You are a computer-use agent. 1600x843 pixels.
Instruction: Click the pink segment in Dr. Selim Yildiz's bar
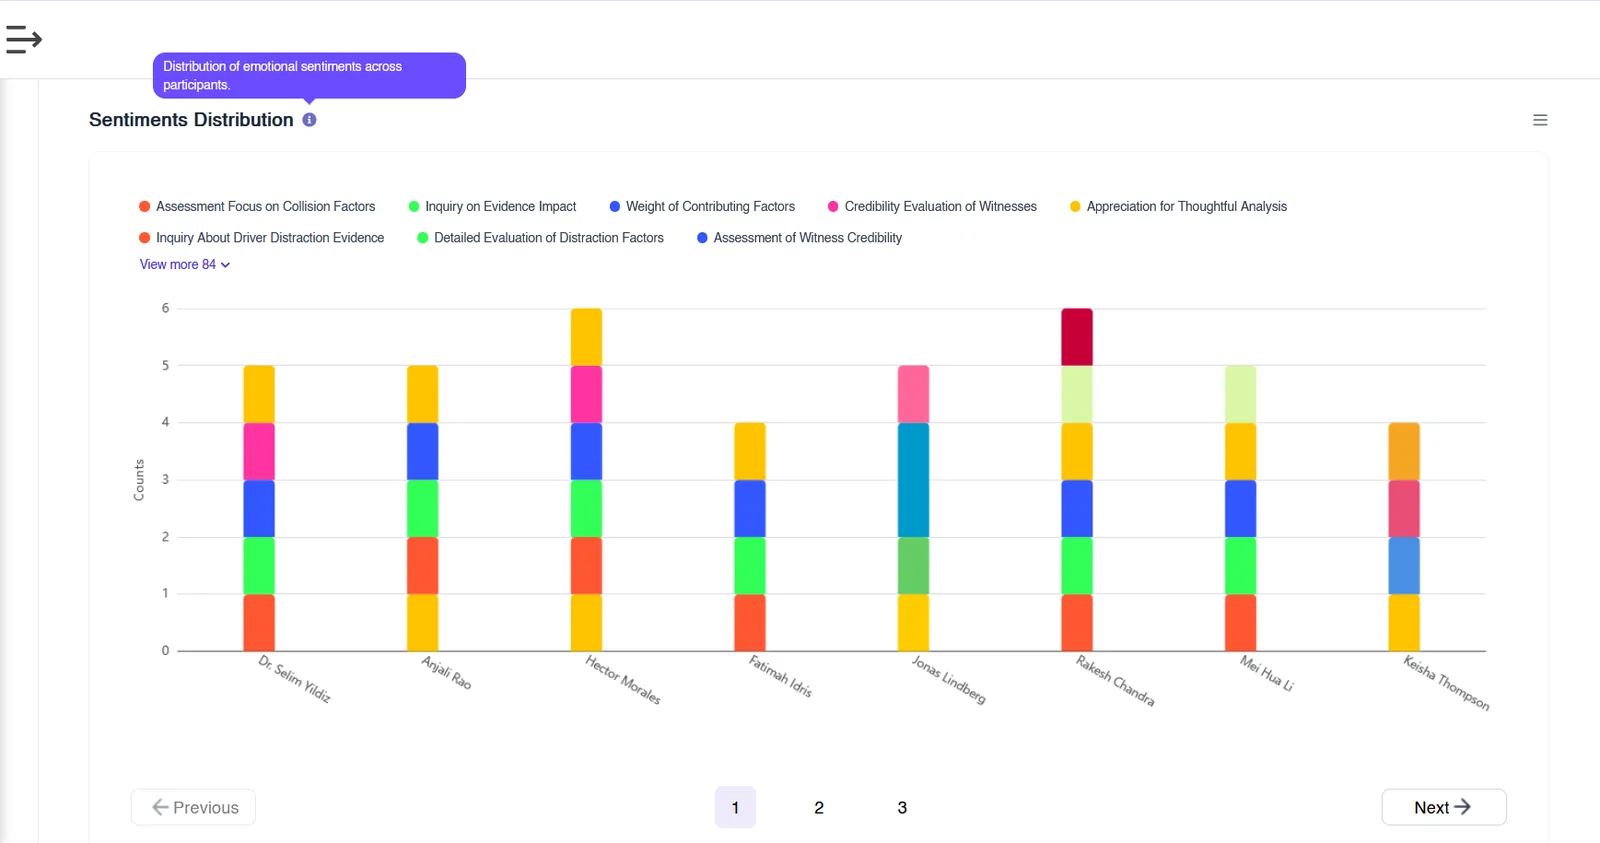(x=259, y=452)
